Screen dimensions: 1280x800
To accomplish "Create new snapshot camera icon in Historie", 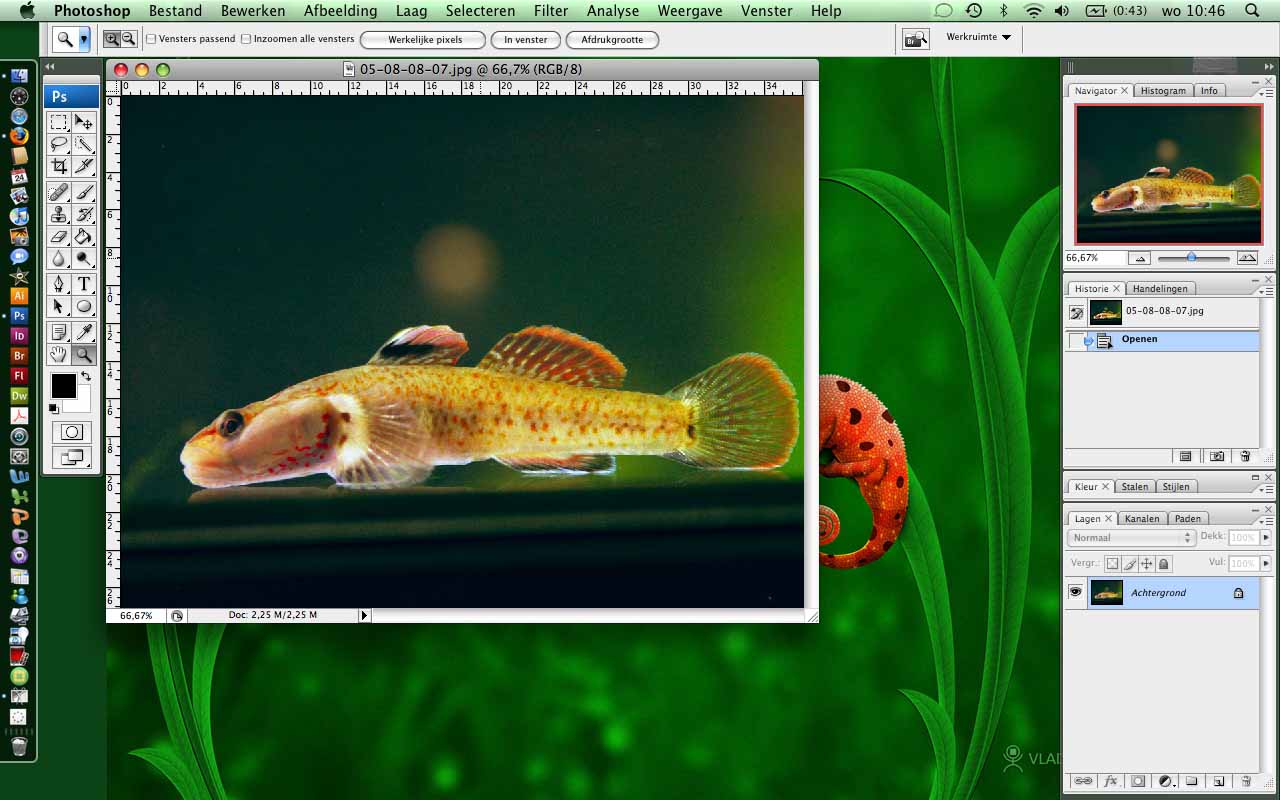I will (x=1217, y=456).
